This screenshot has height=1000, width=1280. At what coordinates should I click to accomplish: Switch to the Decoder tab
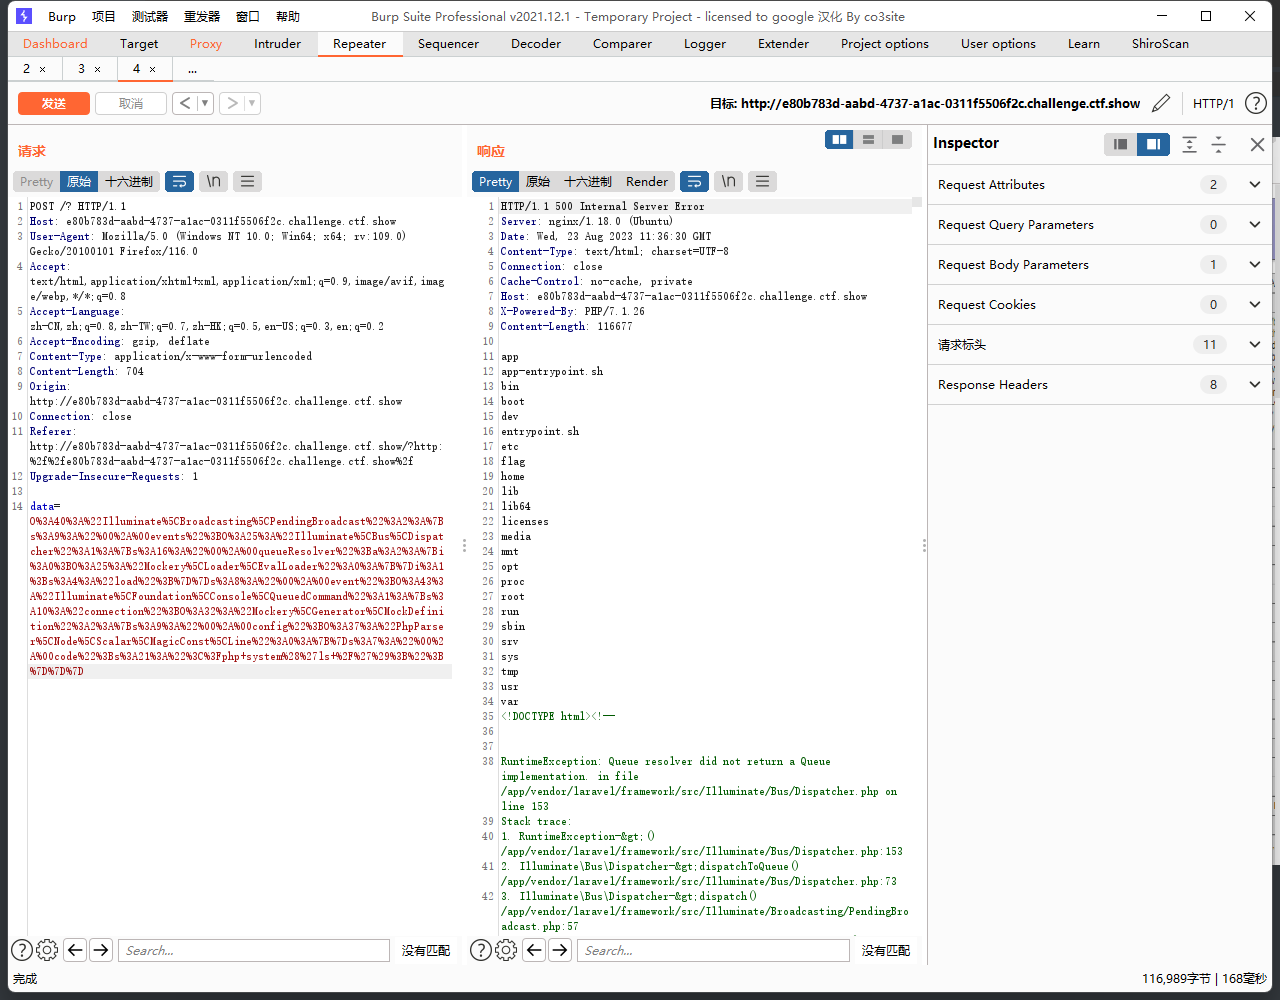pos(536,44)
